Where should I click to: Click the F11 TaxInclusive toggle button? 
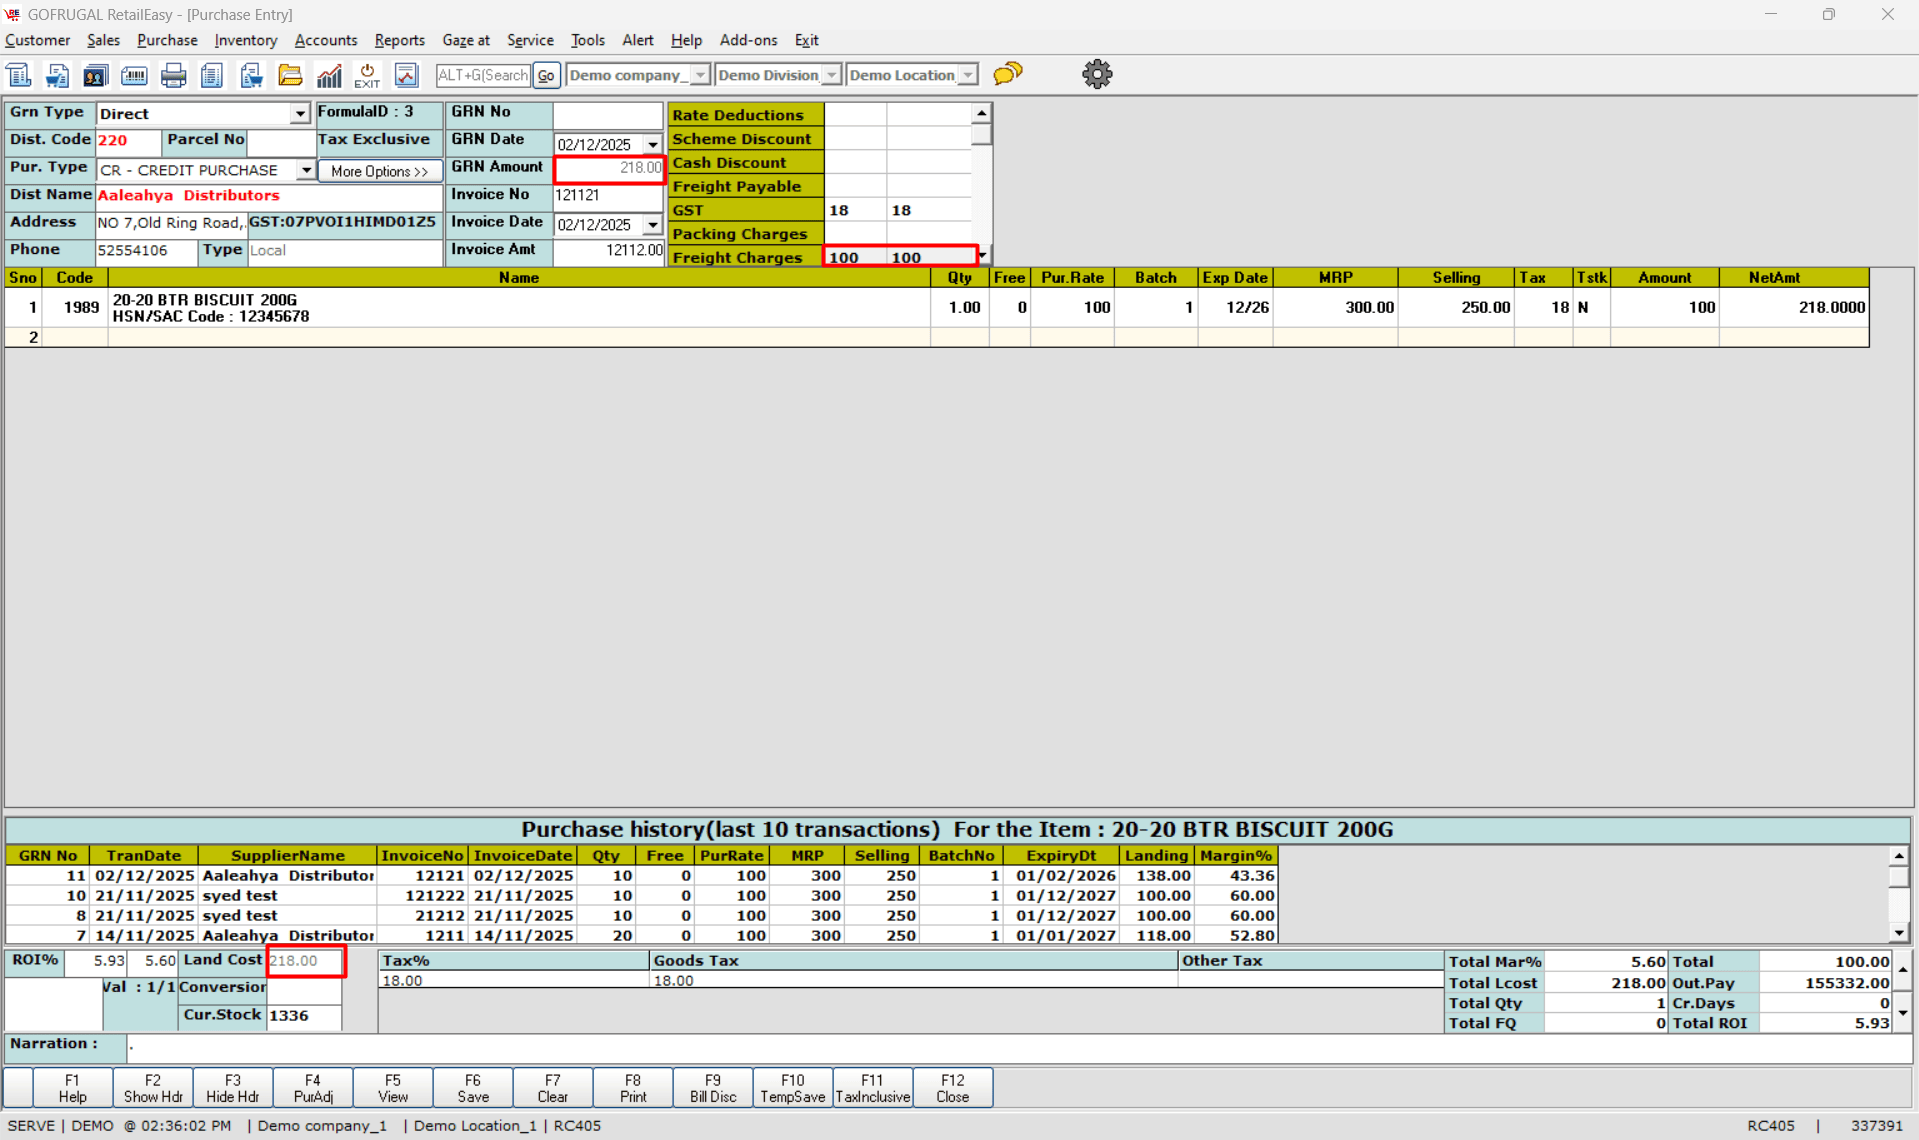click(872, 1088)
